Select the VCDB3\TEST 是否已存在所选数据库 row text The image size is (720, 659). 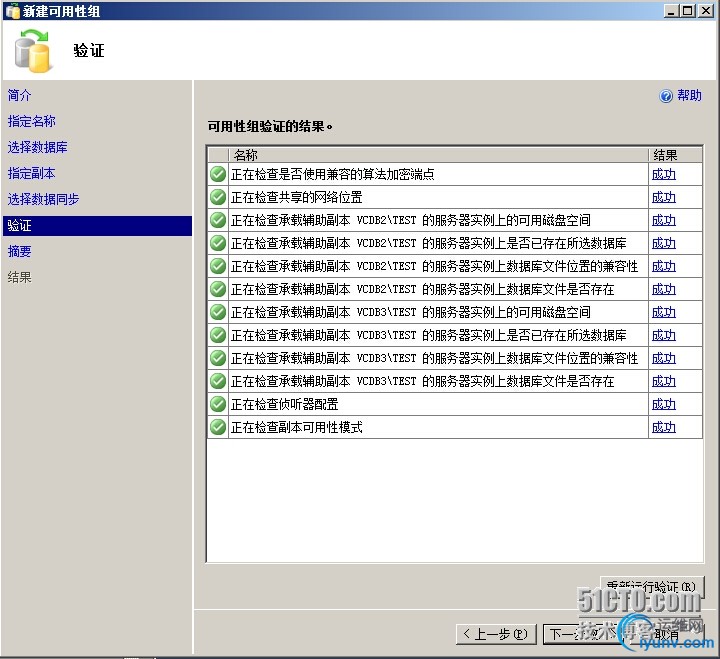coord(428,335)
